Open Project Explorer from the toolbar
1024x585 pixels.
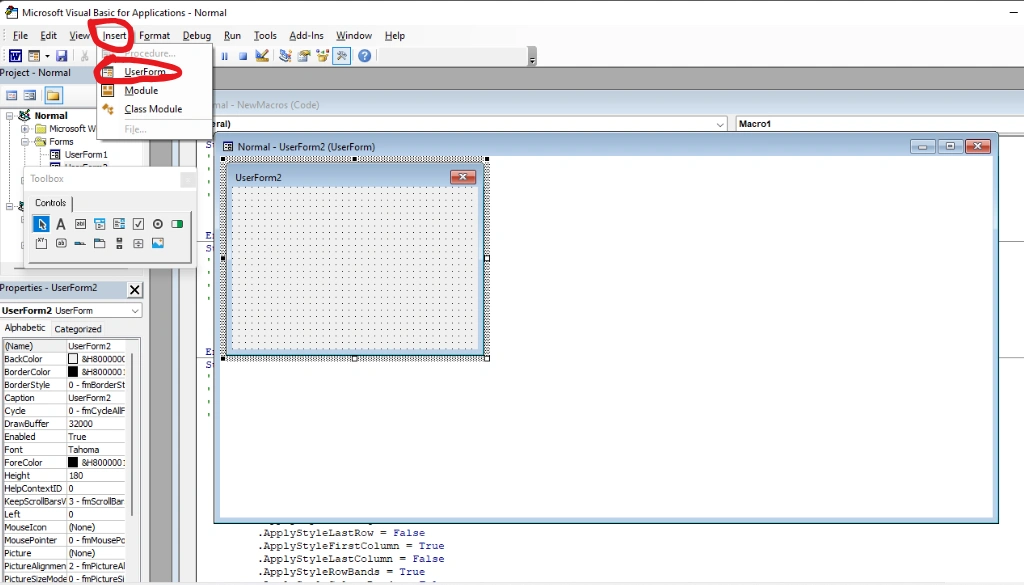(285, 56)
